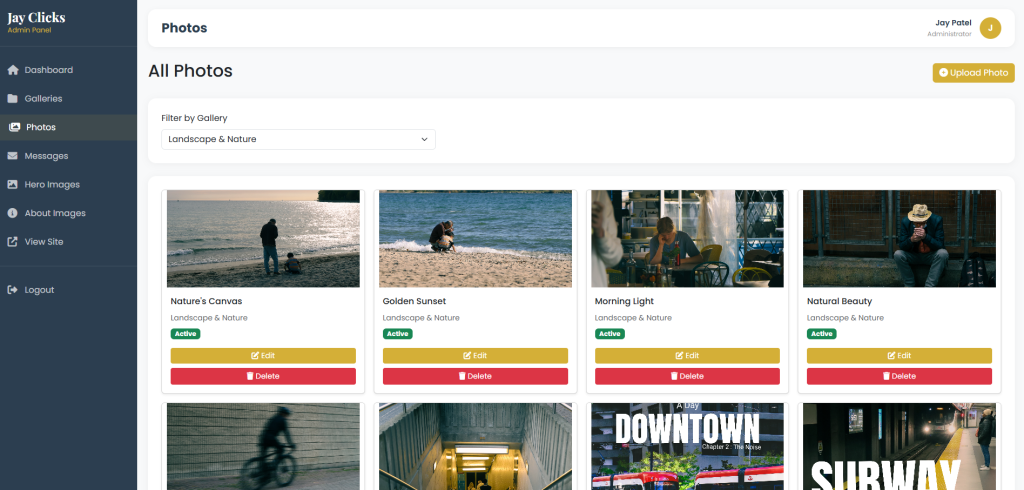Go to Messages in the sidebar menu
Screen dimensions: 1024x490
pos(46,156)
